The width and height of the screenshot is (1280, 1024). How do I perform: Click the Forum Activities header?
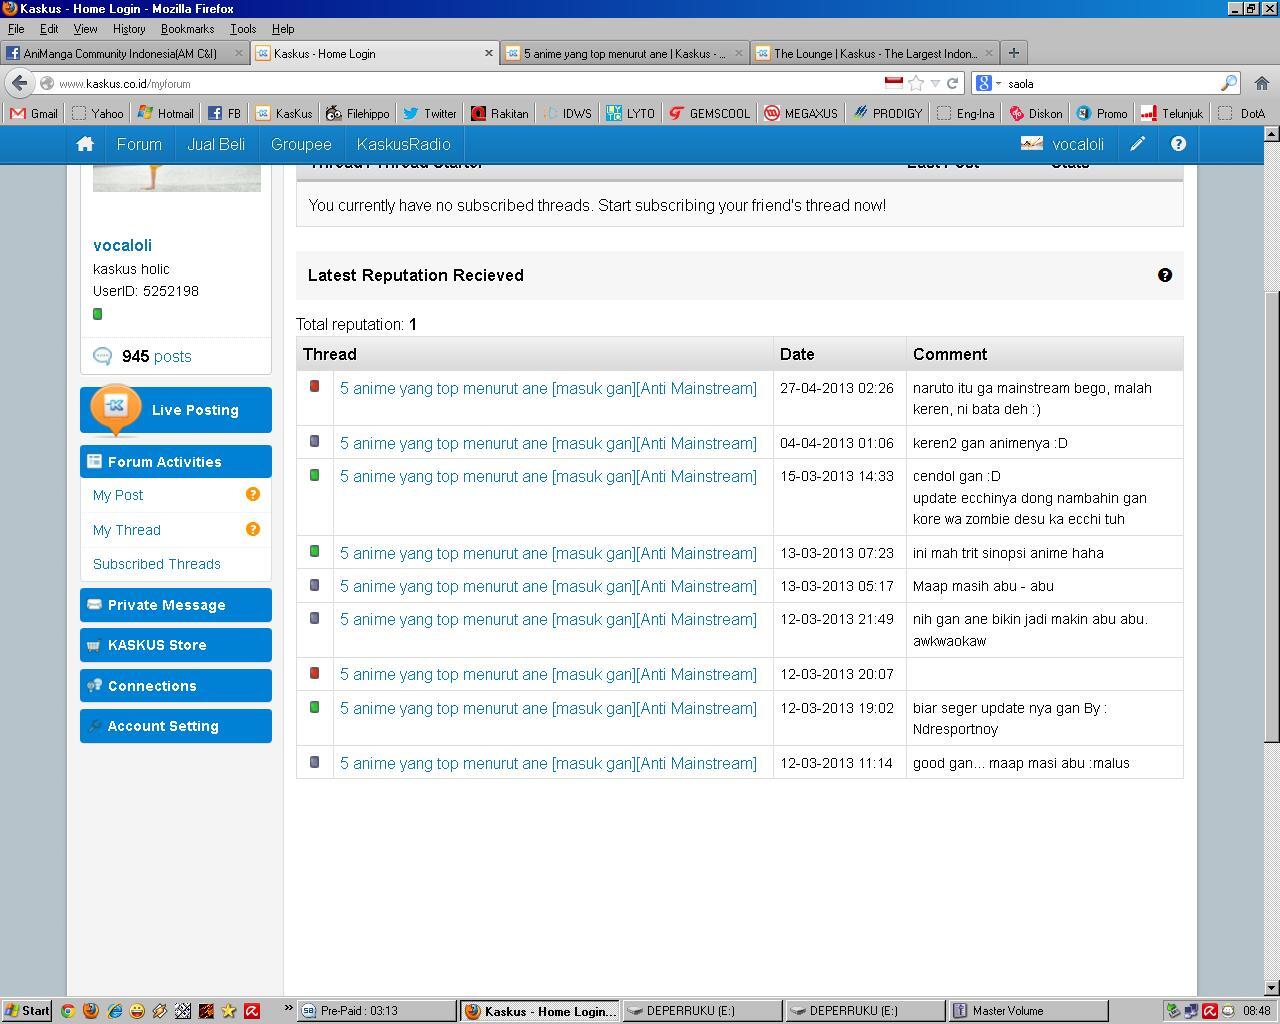click(x=176, y=461)
